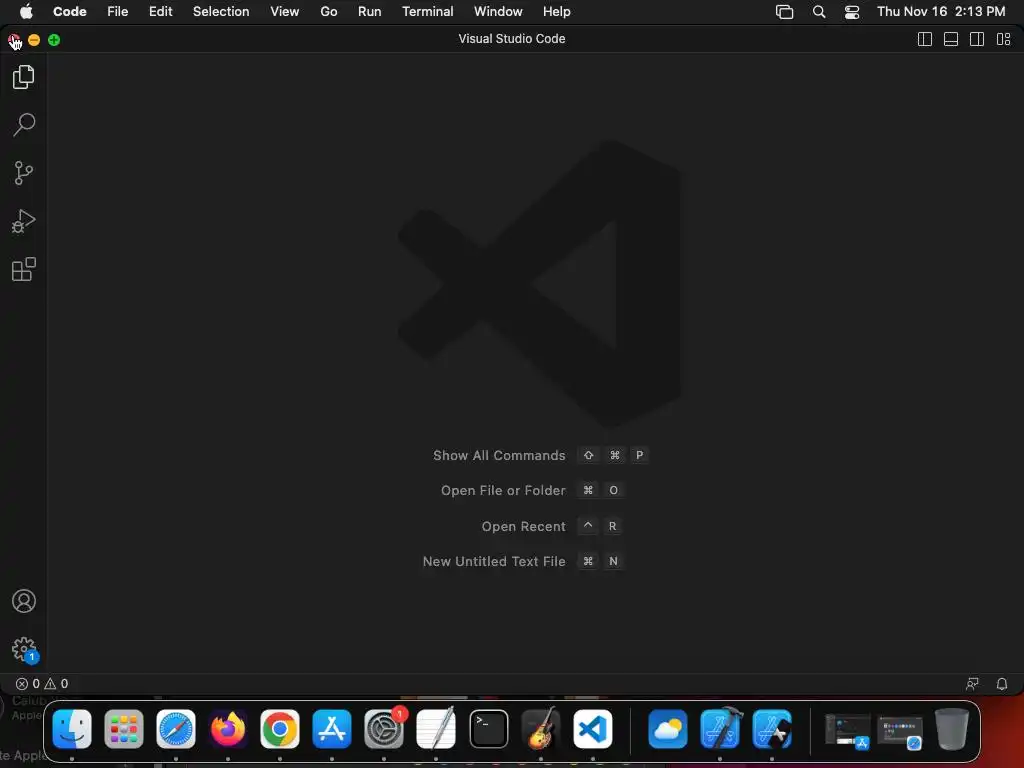The image size is (1024, 768).
Task: Open the Search view in activity bar
Action: (x=24, y=125)
